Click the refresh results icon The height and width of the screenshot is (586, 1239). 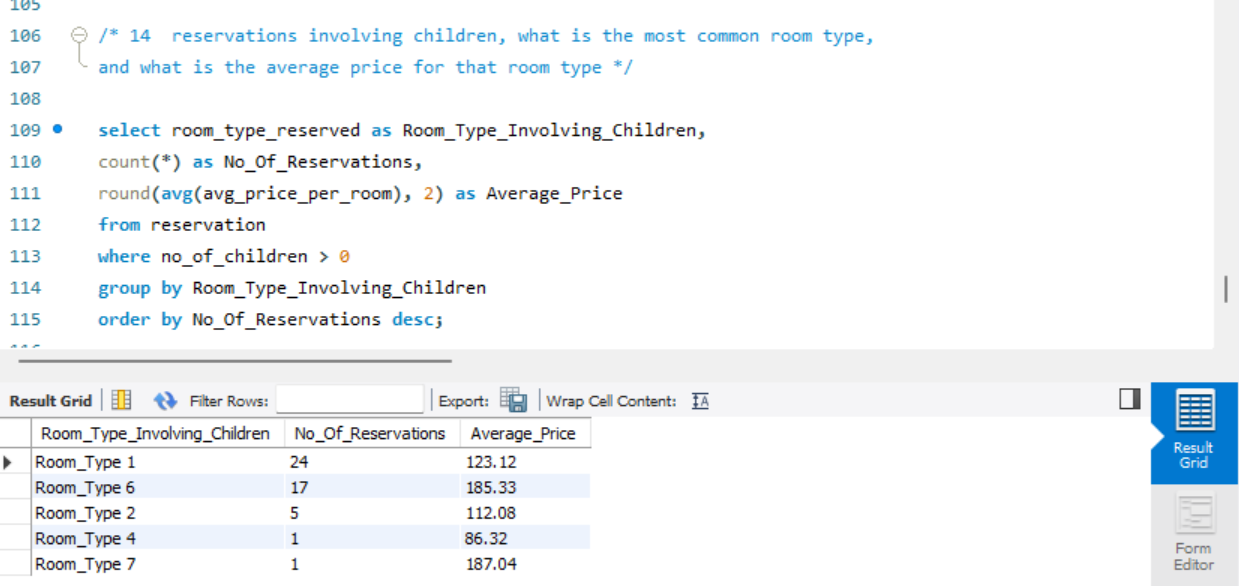coord(165,400)
